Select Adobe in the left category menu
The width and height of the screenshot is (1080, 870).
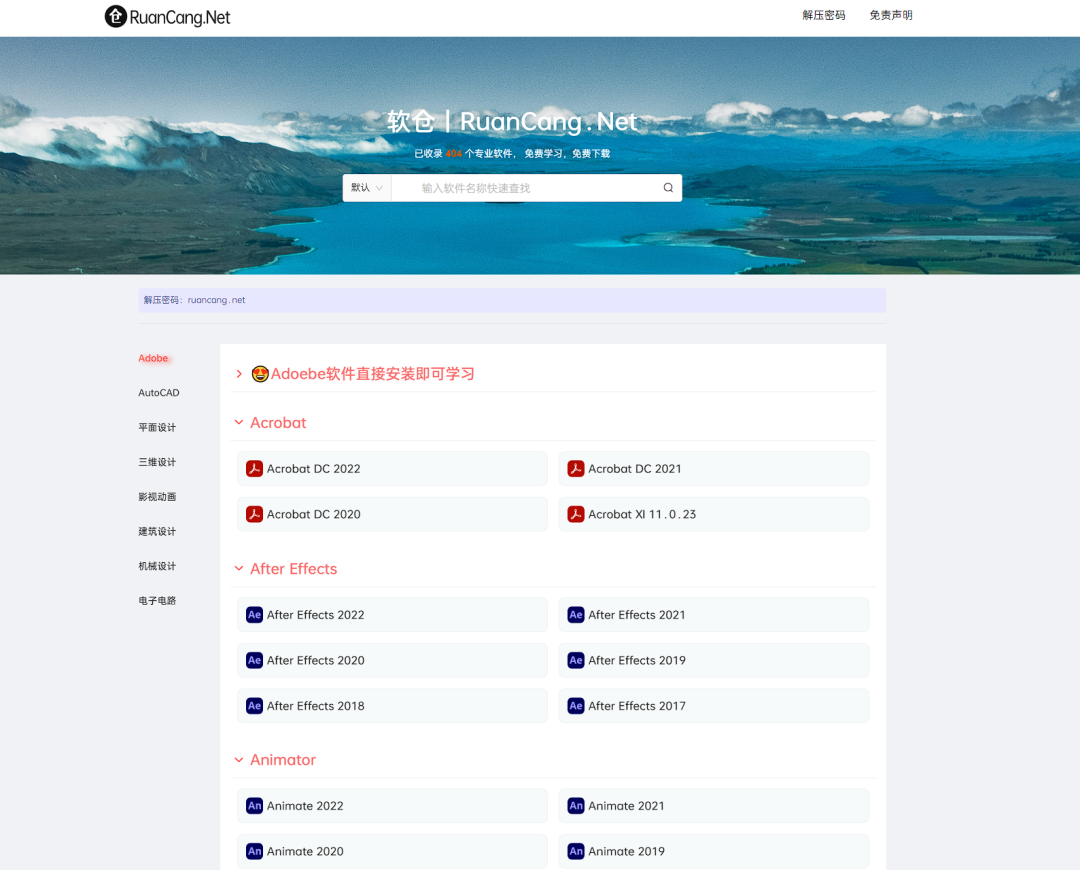[x=153, y=358]
